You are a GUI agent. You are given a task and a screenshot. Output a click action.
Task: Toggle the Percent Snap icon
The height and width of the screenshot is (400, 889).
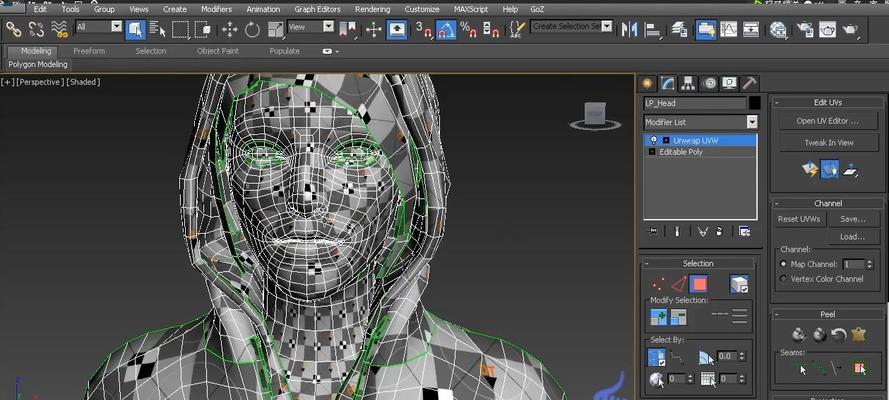[x=468, y=29]
